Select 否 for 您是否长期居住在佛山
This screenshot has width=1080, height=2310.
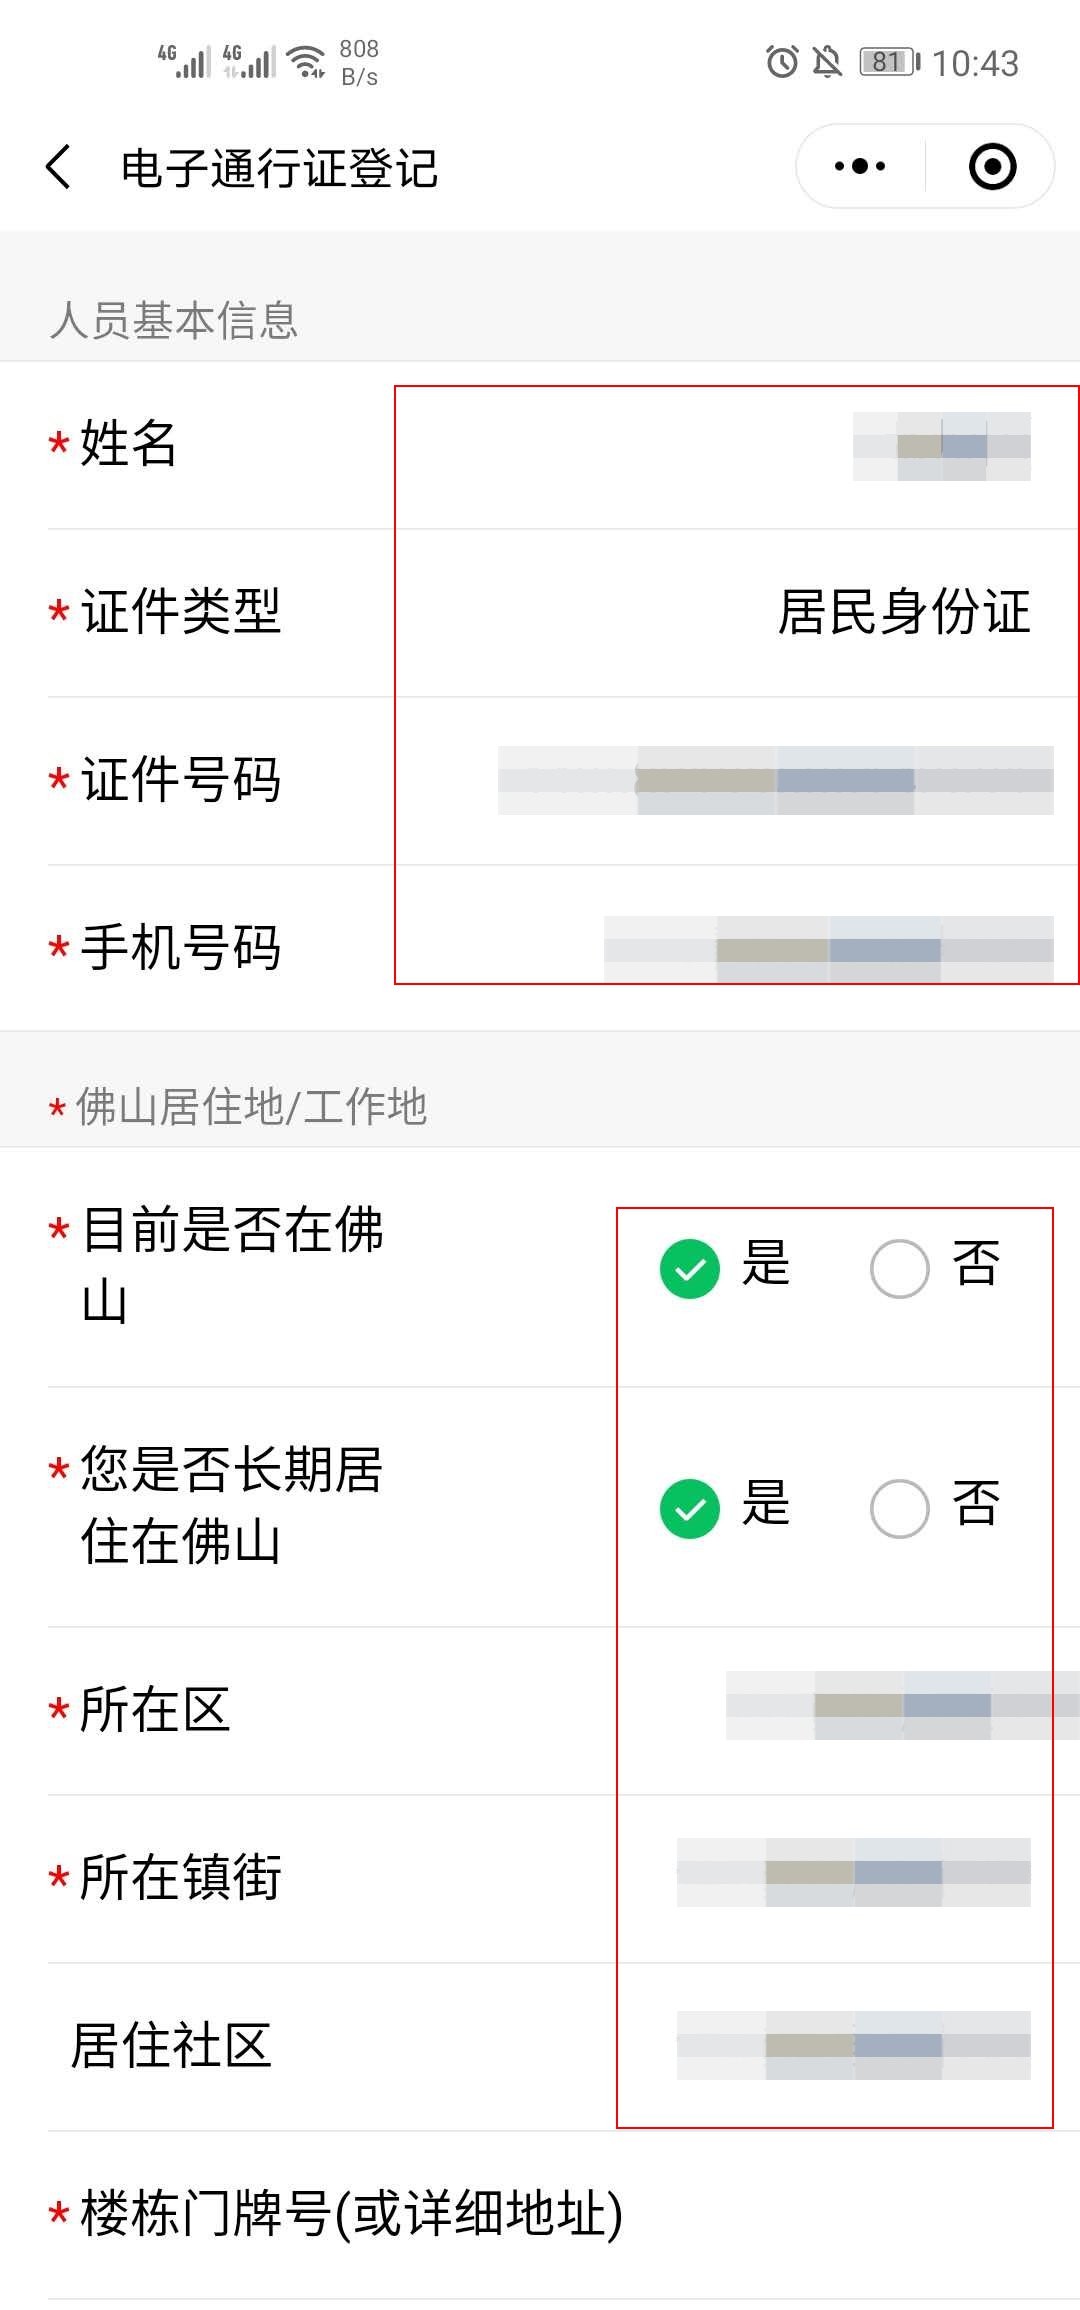coord(900,1508)
